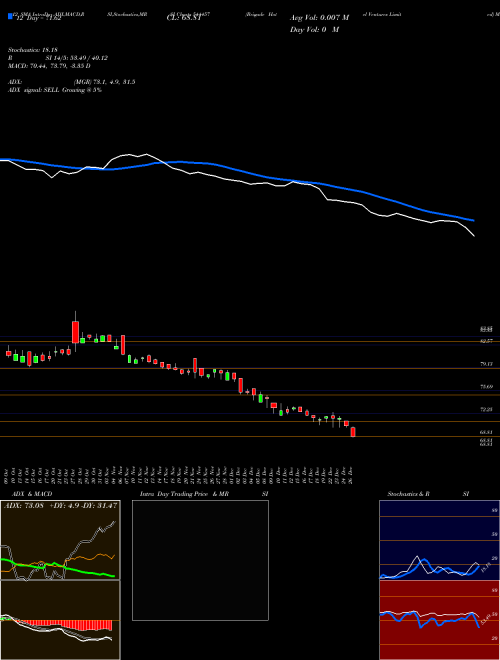500x660 pixels.
Task: Click the blue 12-day SMA legend square
Action: pos(10,16)
